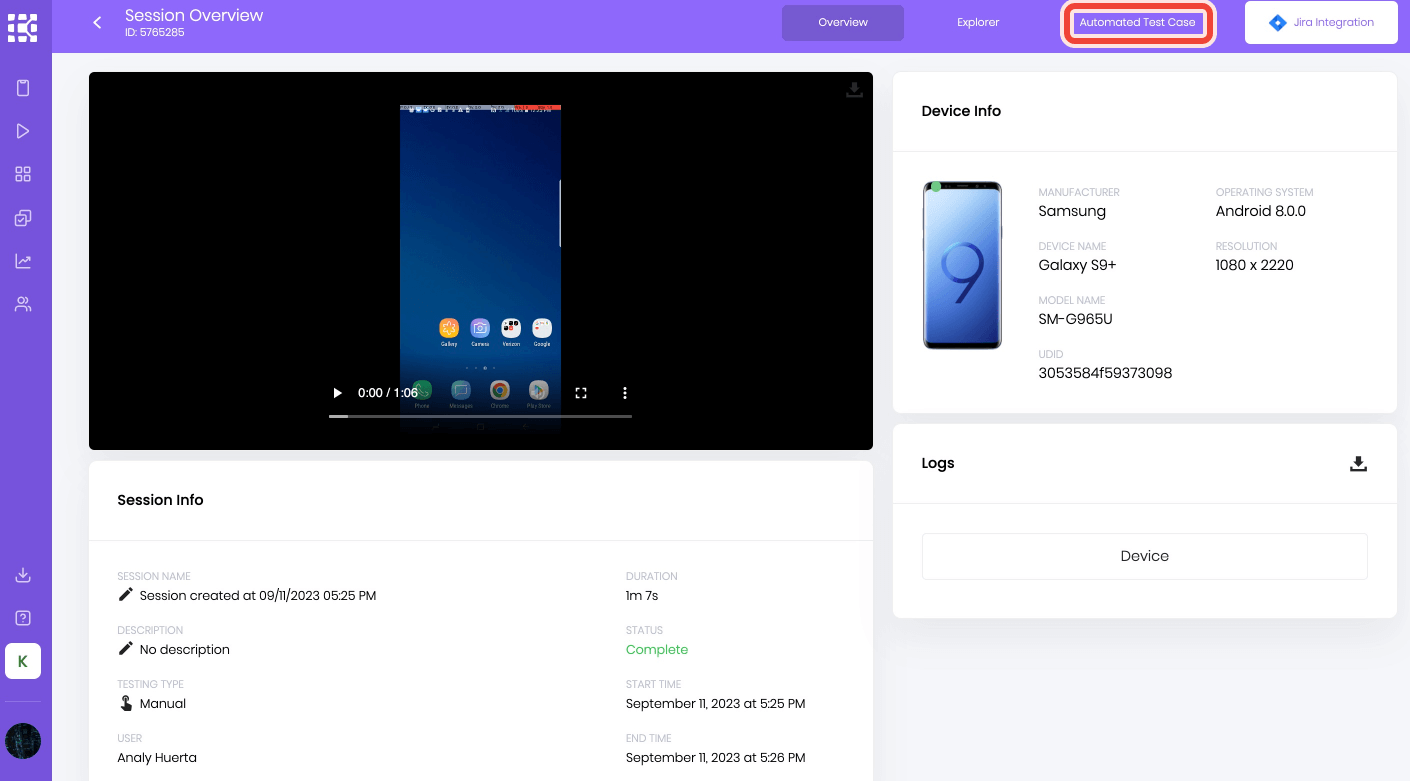This screenshot has width=1417, height=781.
Task: Edit the description using its pencil icon
Action: pyautogui.click(x=125, y=648)
